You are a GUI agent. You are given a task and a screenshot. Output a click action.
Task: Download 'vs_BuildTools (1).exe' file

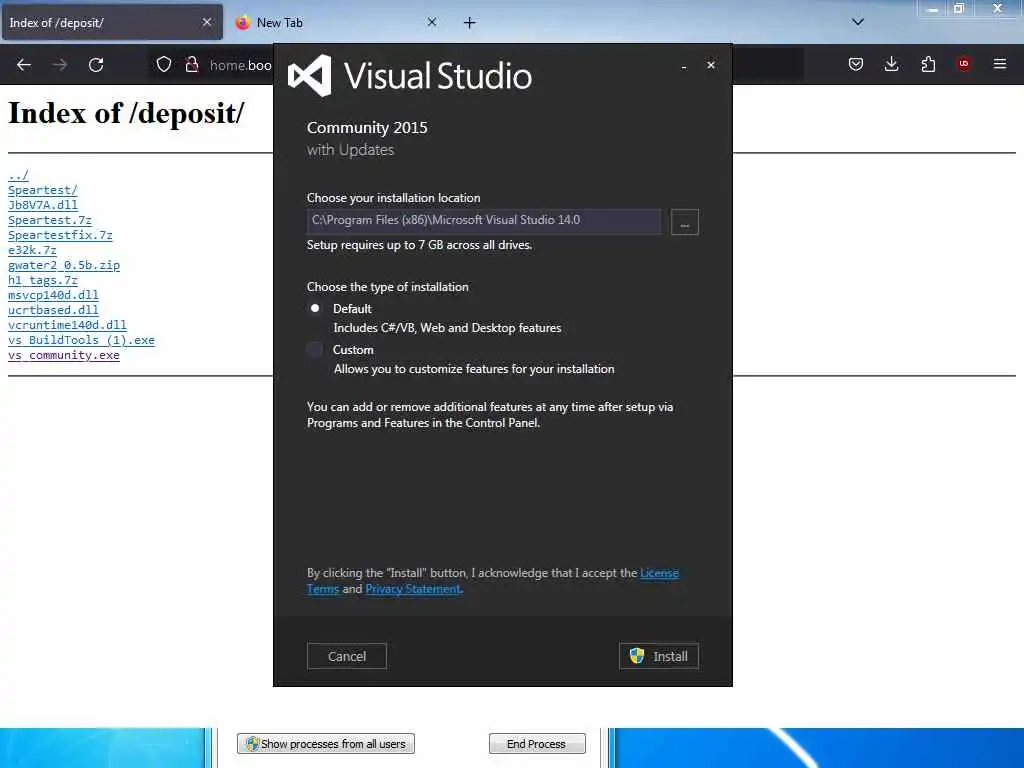(82, 340)
